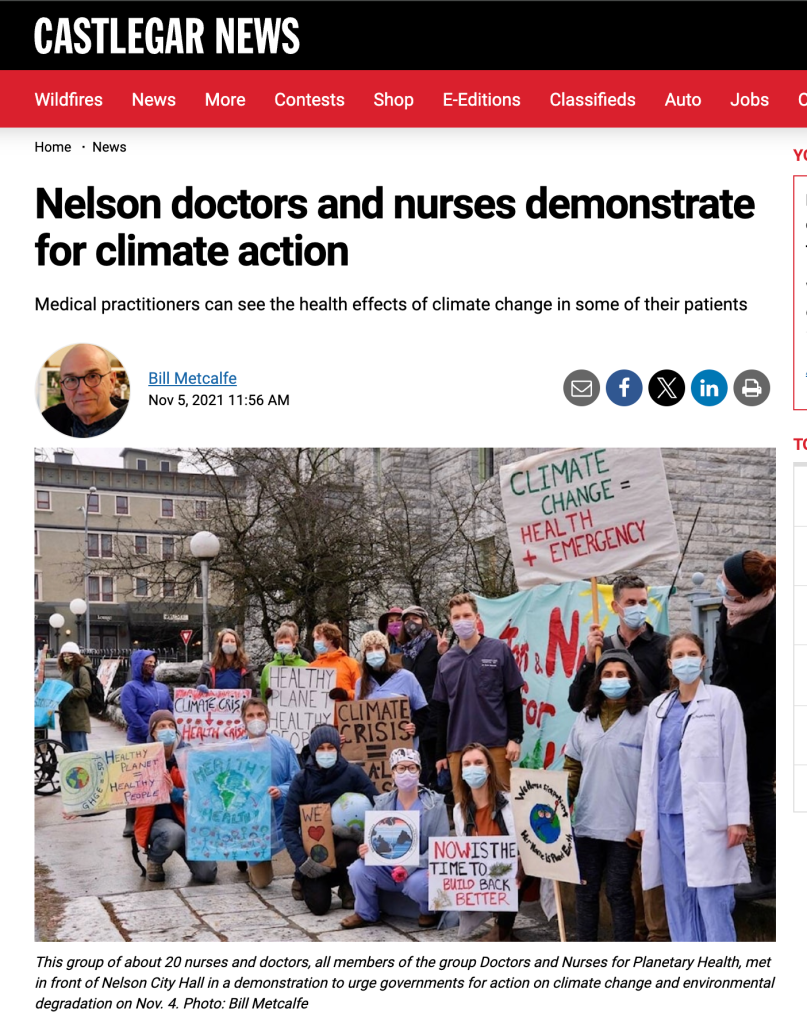Open the climate demonstration photo
The width and height of the screenshot is (807, 1024).
click(405, 694)
